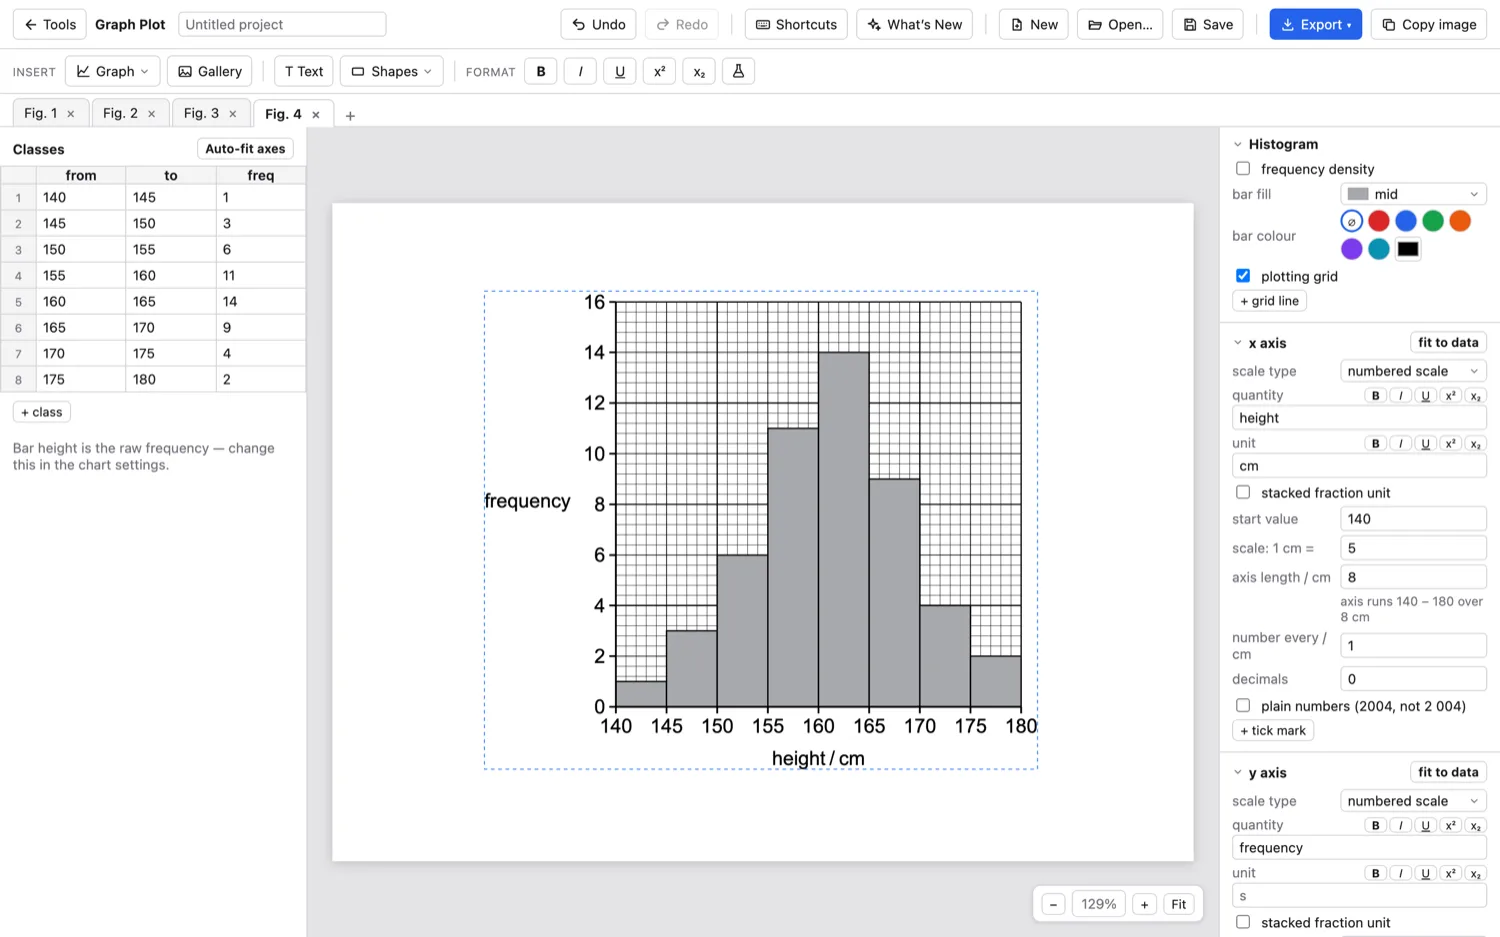Apply subscript from the main toolbar
Viewport: 1500px width, 937px height.
tap(699, 71)
